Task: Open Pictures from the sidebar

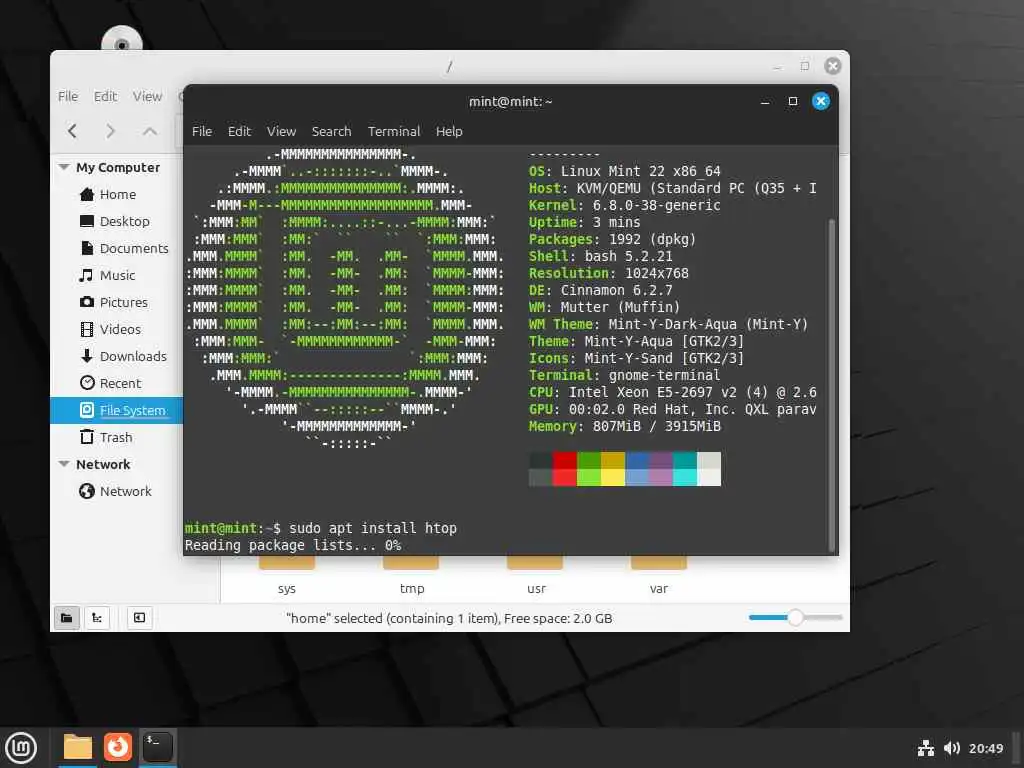Action: coord(116,302)
